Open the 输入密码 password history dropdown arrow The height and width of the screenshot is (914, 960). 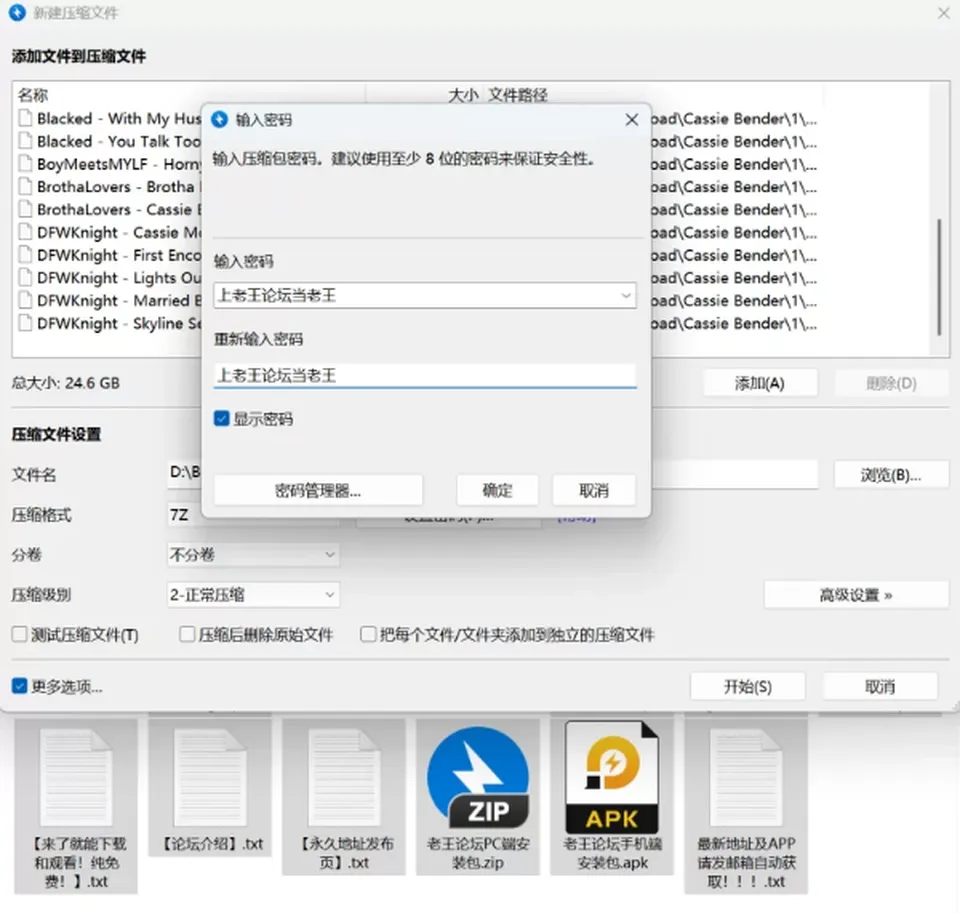pos(626,296)
